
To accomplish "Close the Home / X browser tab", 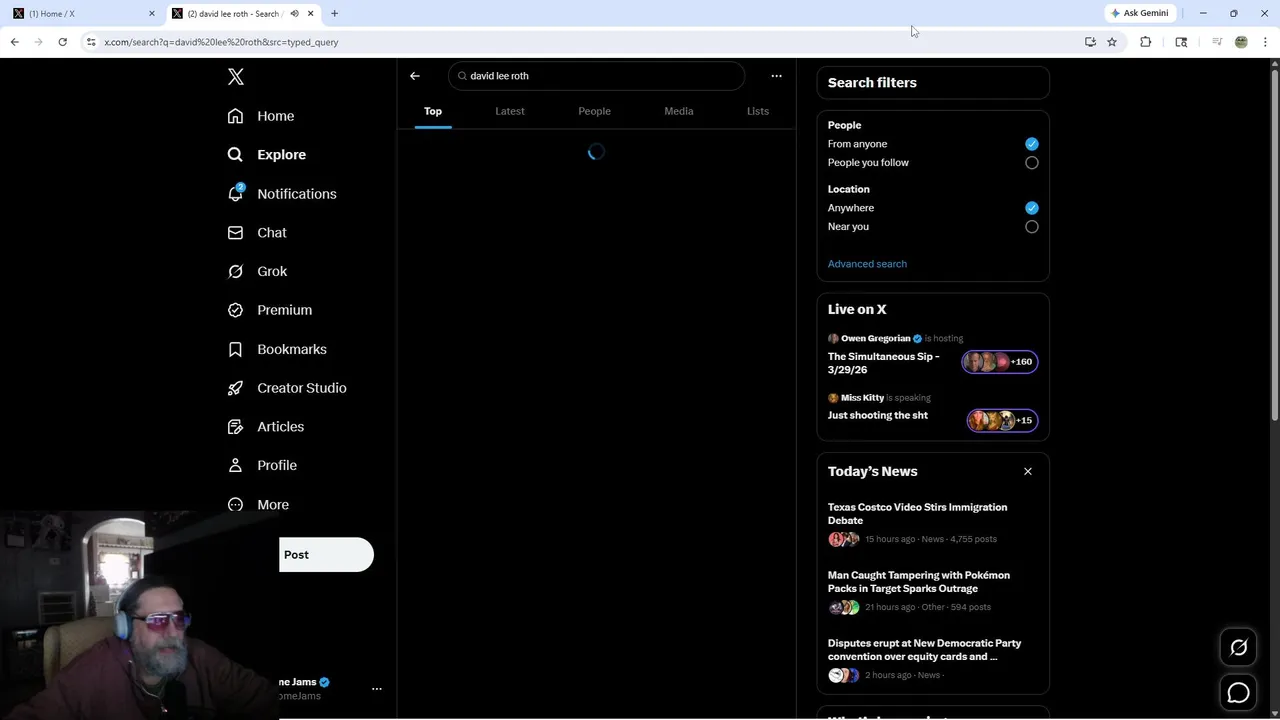I will pyautogui.click(x=152, y=13).
